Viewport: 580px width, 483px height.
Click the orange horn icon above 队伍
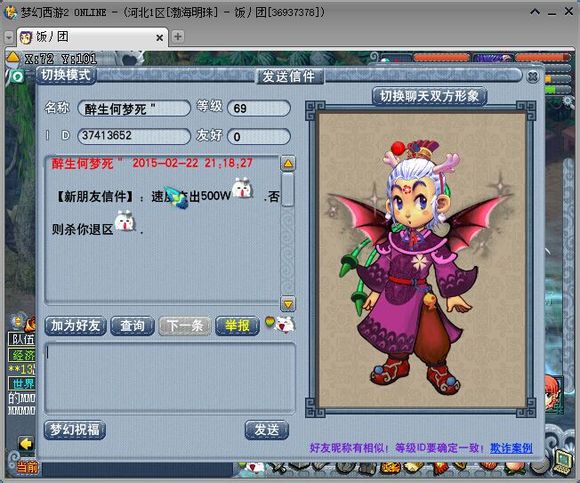(30, 324)
